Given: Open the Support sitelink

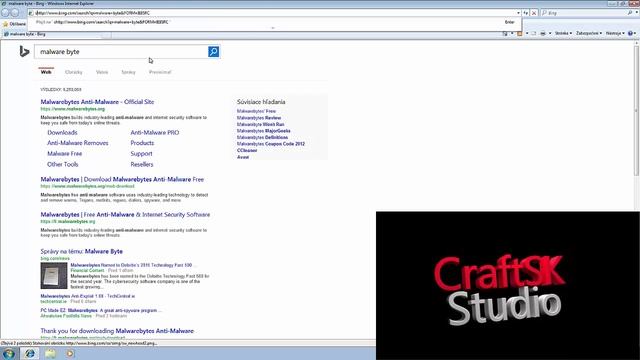Looking at the screenshot, I should pyautogui.click(x=141, y=153).
